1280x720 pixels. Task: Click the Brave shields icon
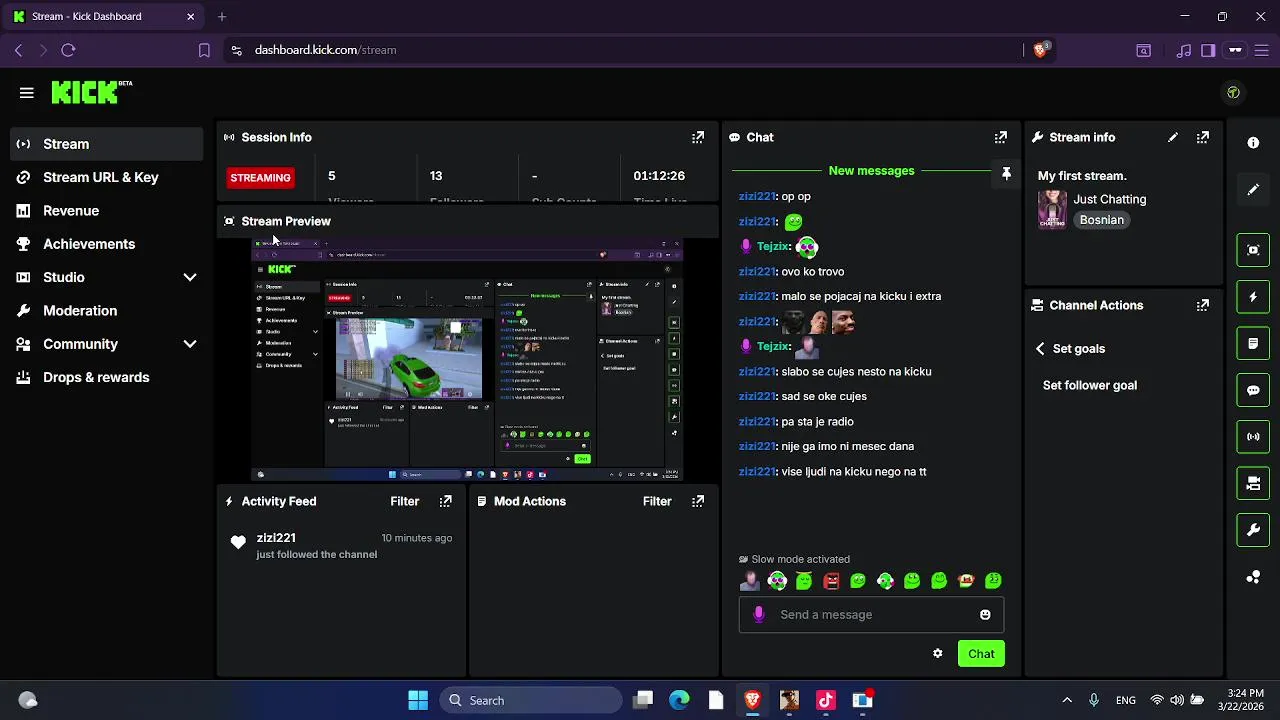pos(1040,50)
